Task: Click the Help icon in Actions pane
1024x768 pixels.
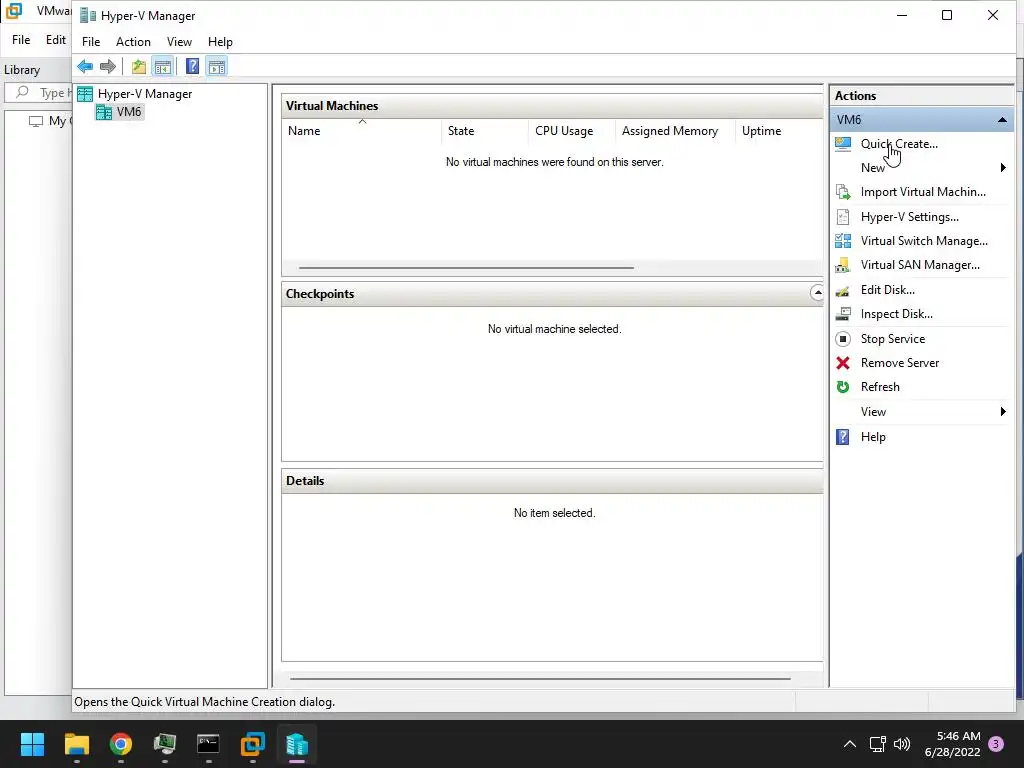Action: pyautogui.click(x=843, y=437)
